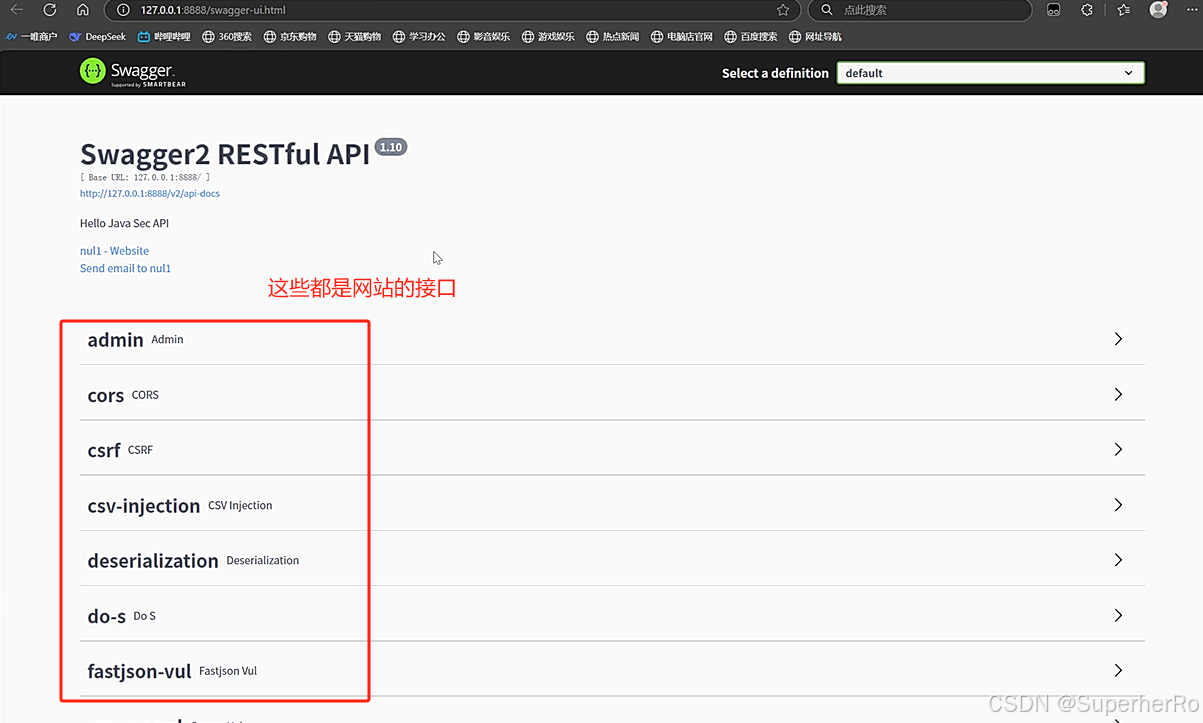
Task: Open the reader glasses icon in toolbar
Action: [x=1054, y=10]
